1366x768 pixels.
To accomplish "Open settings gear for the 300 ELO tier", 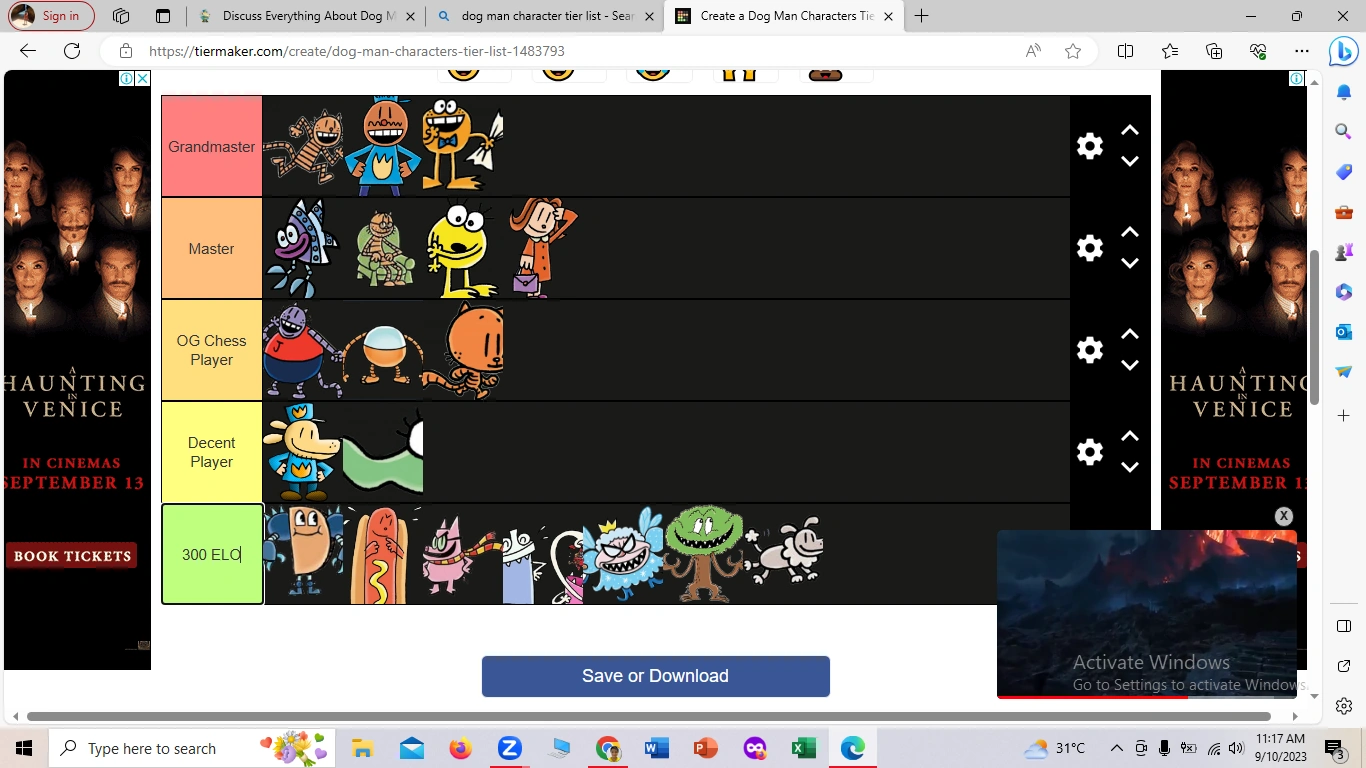I will (x=1089, y=553).
